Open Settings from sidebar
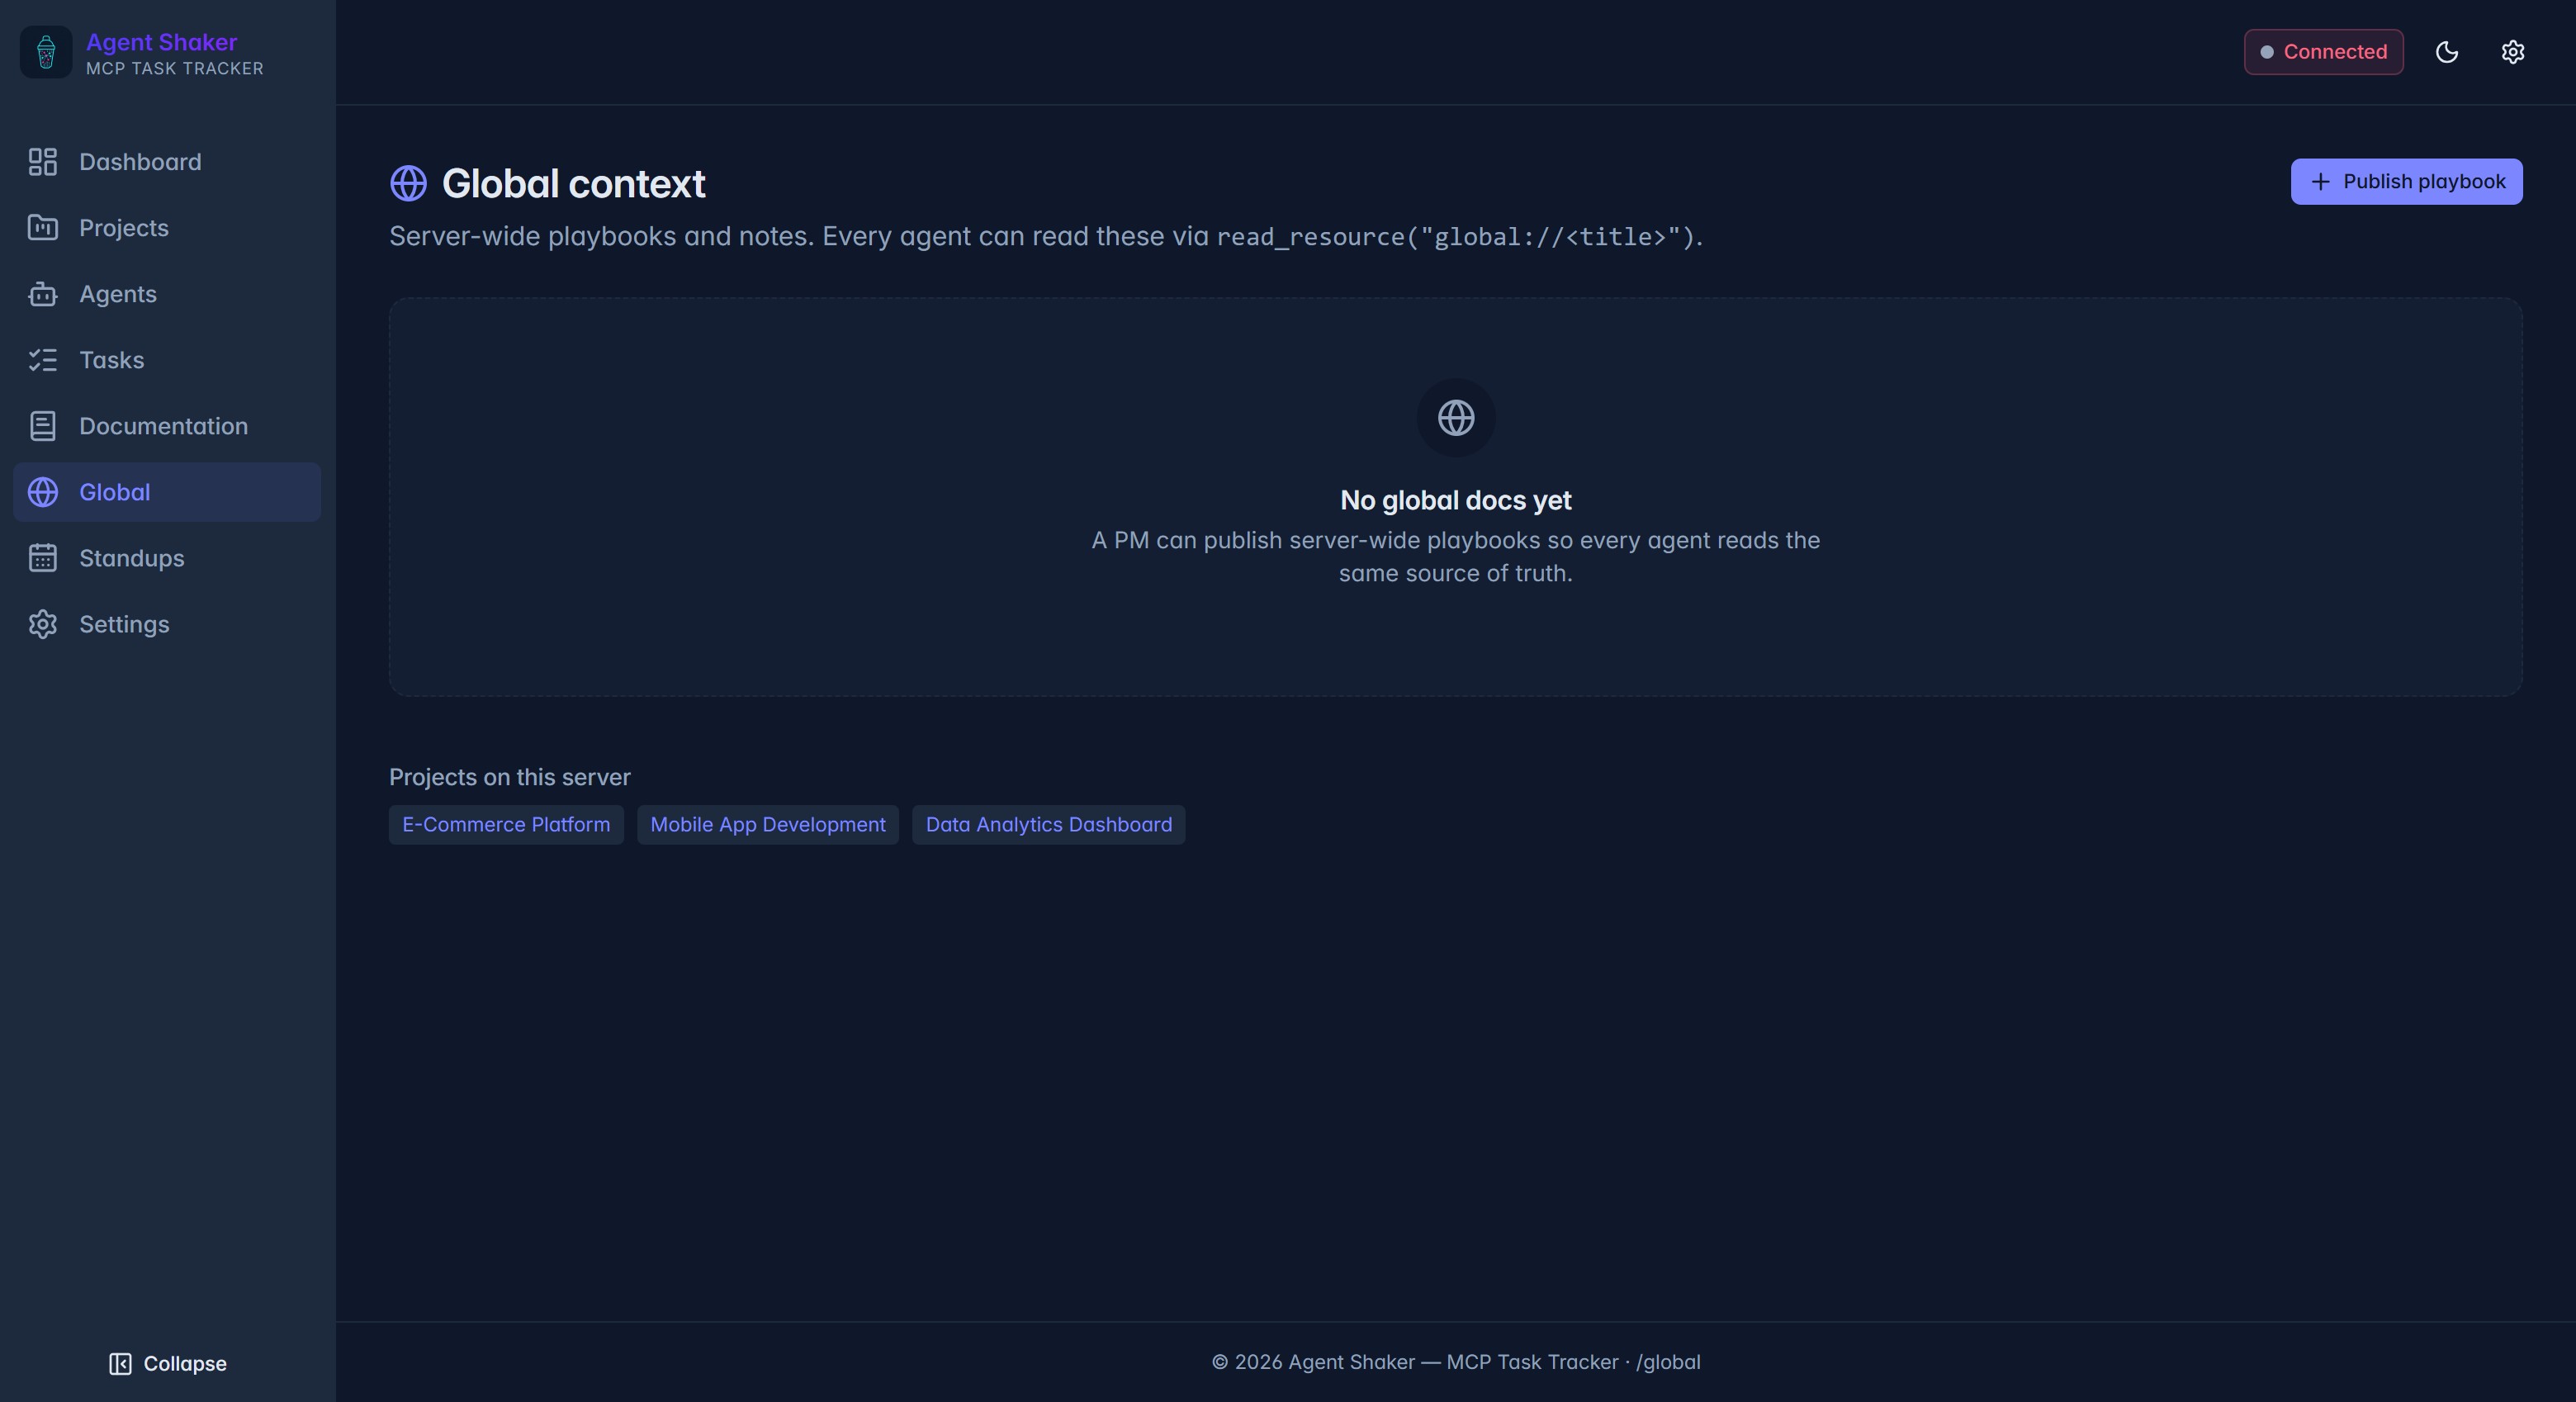The height and width of the screenshot is (1402, 2576). (x=167, y=624)
